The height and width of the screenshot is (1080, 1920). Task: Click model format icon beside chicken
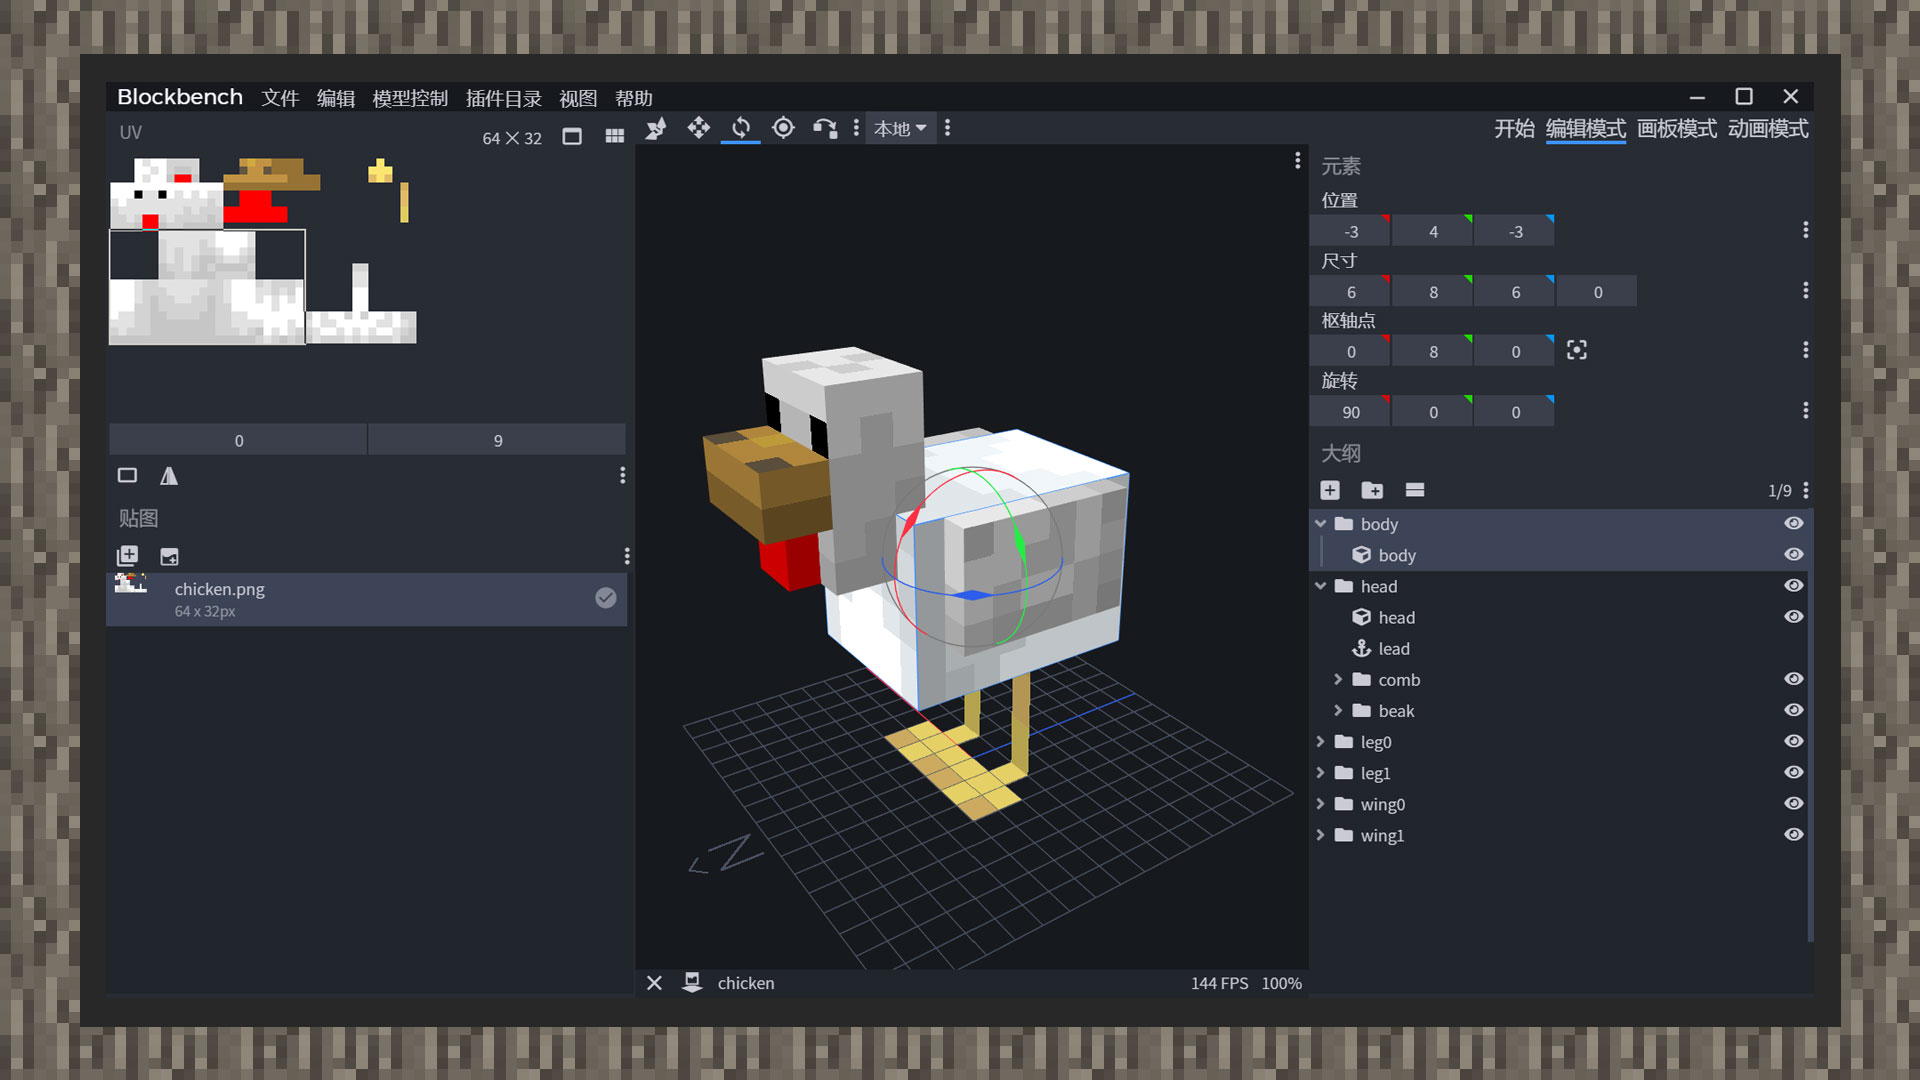[x=692, y=983]
